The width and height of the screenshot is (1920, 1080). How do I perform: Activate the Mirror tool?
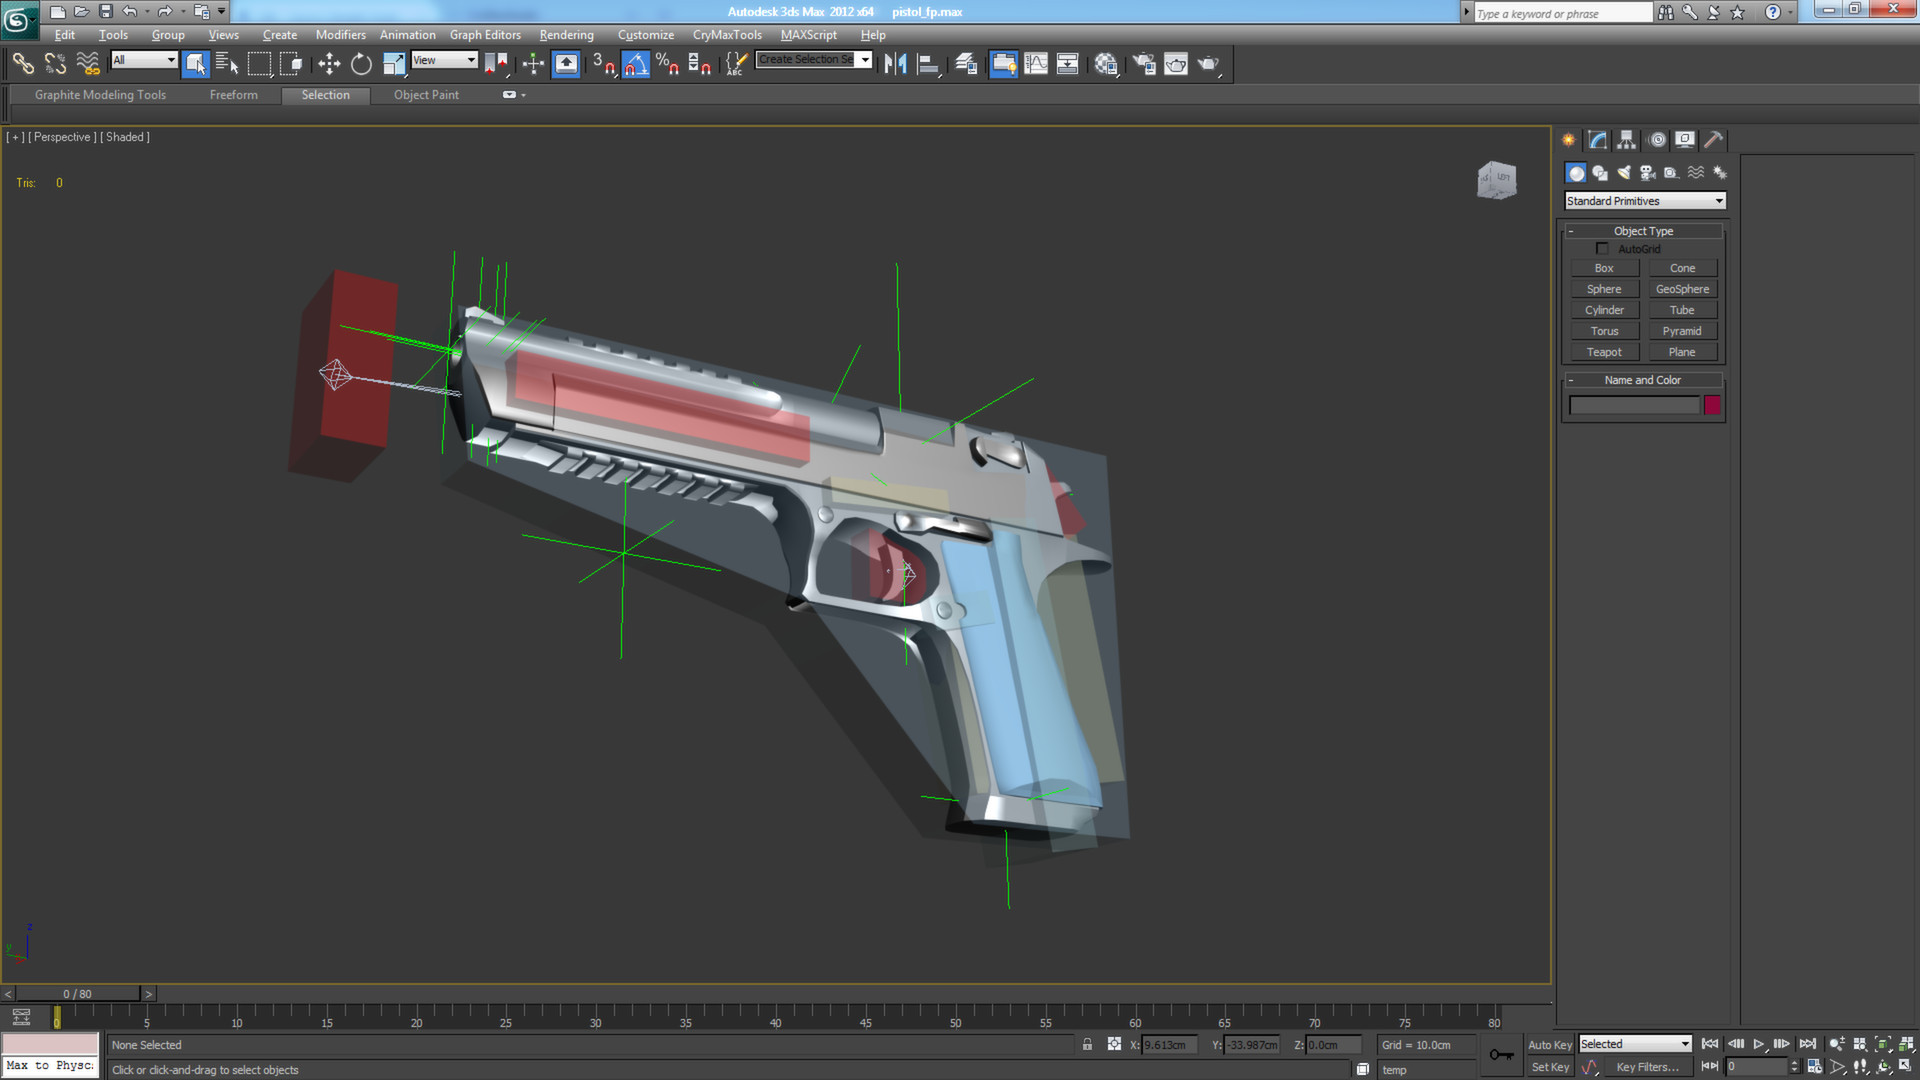pyautogui.click(x=896, y=63)
